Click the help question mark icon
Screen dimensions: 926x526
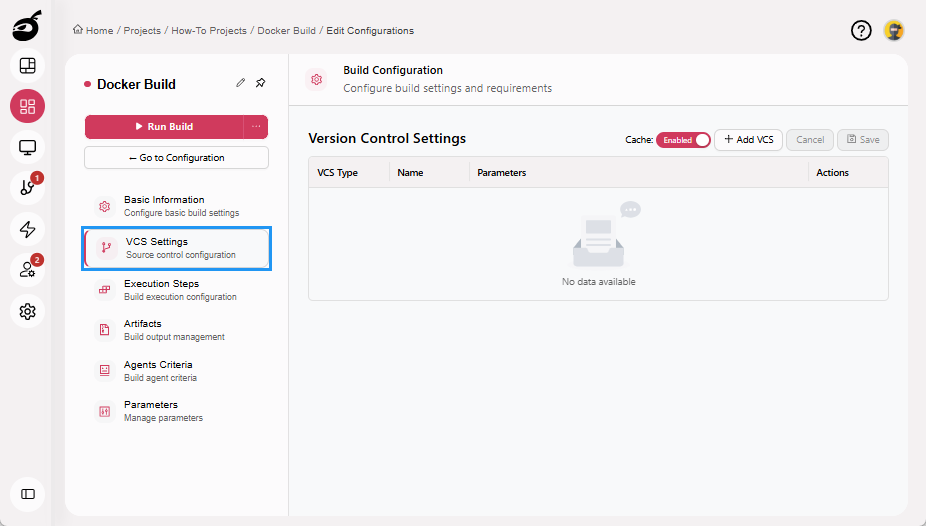point(861,30)
